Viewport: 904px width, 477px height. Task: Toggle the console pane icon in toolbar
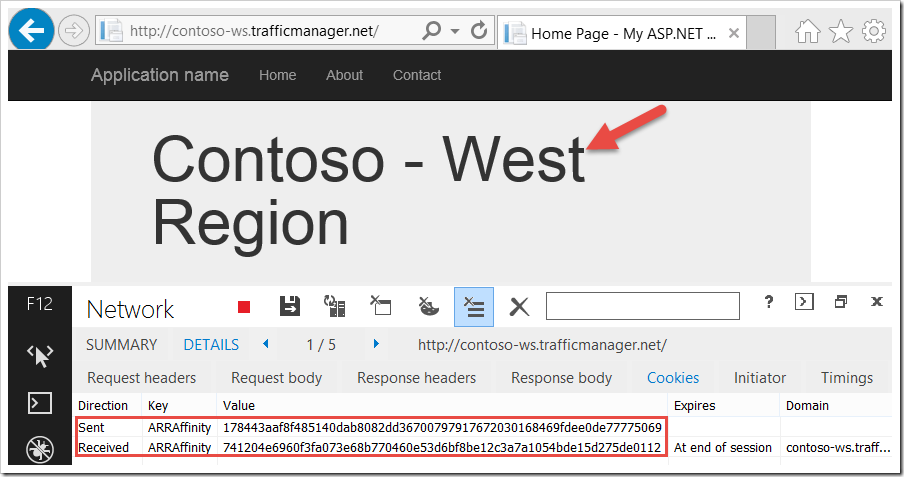(804, 302)
